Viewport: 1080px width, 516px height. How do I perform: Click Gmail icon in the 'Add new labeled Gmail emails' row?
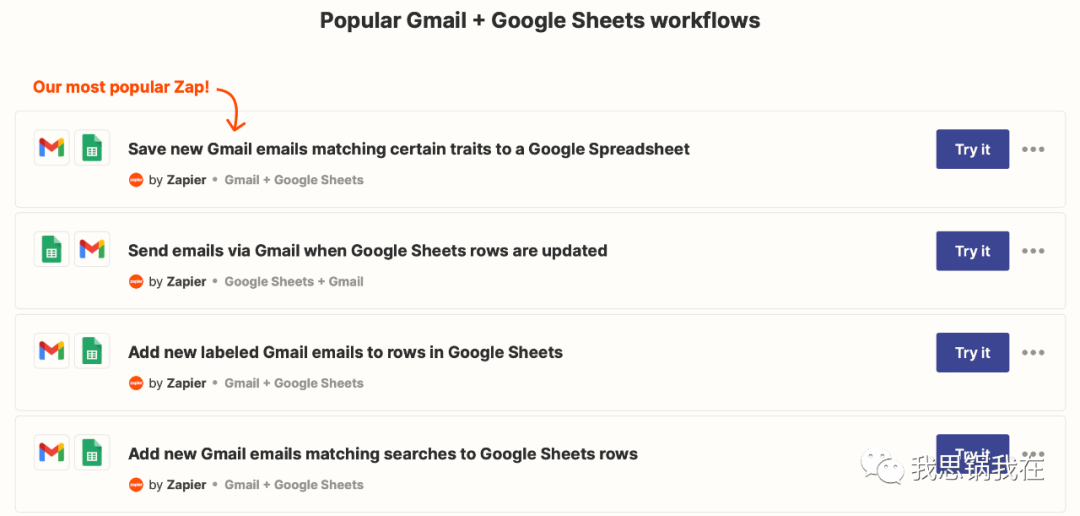click(x=52, y=351)
